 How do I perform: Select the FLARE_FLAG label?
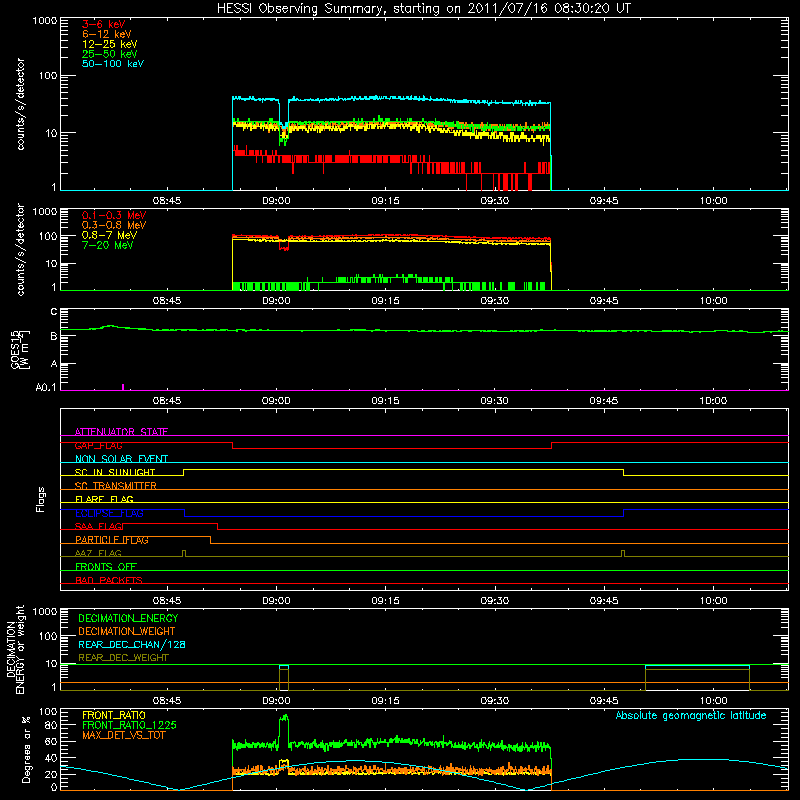point(104,499)
